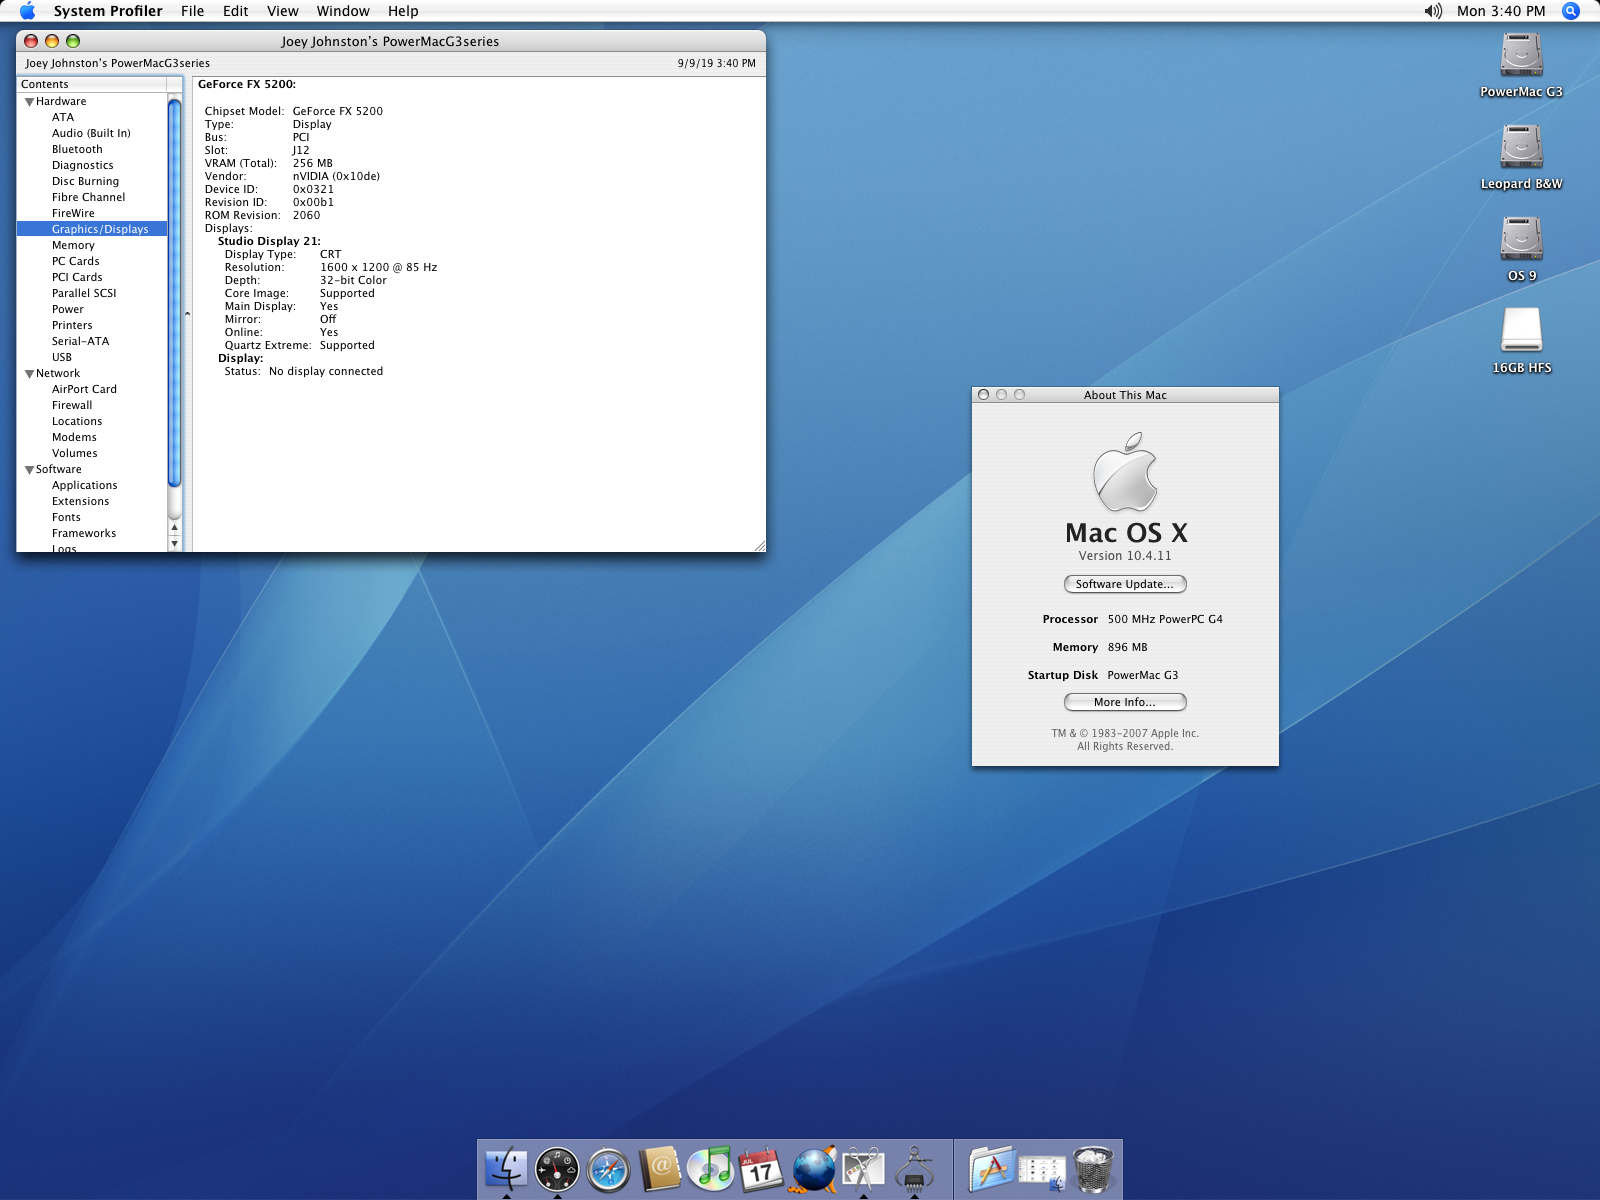1600x1200 pixels.
Task: Collapse the Hardware section triangle
Action: (29, 102)
